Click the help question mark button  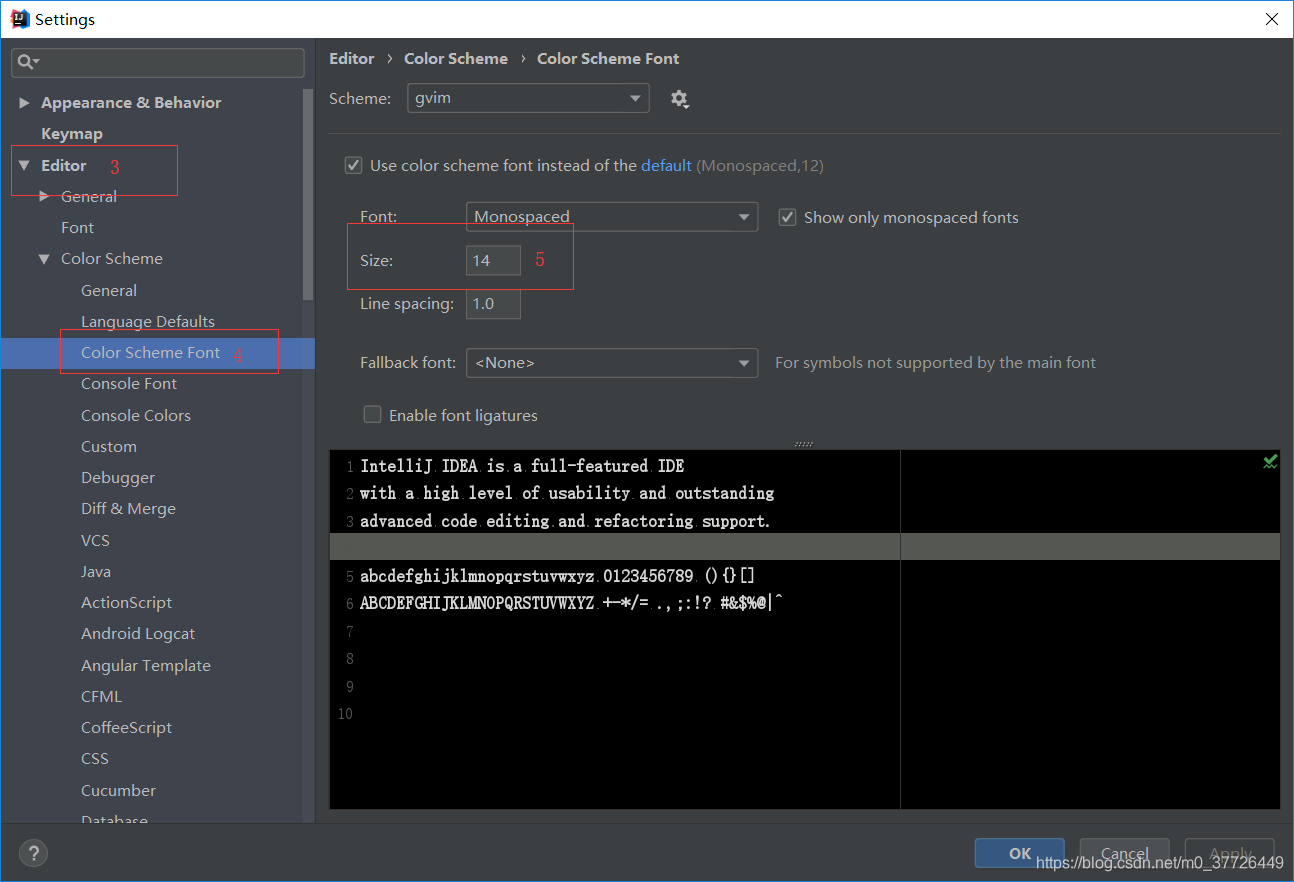33,853
